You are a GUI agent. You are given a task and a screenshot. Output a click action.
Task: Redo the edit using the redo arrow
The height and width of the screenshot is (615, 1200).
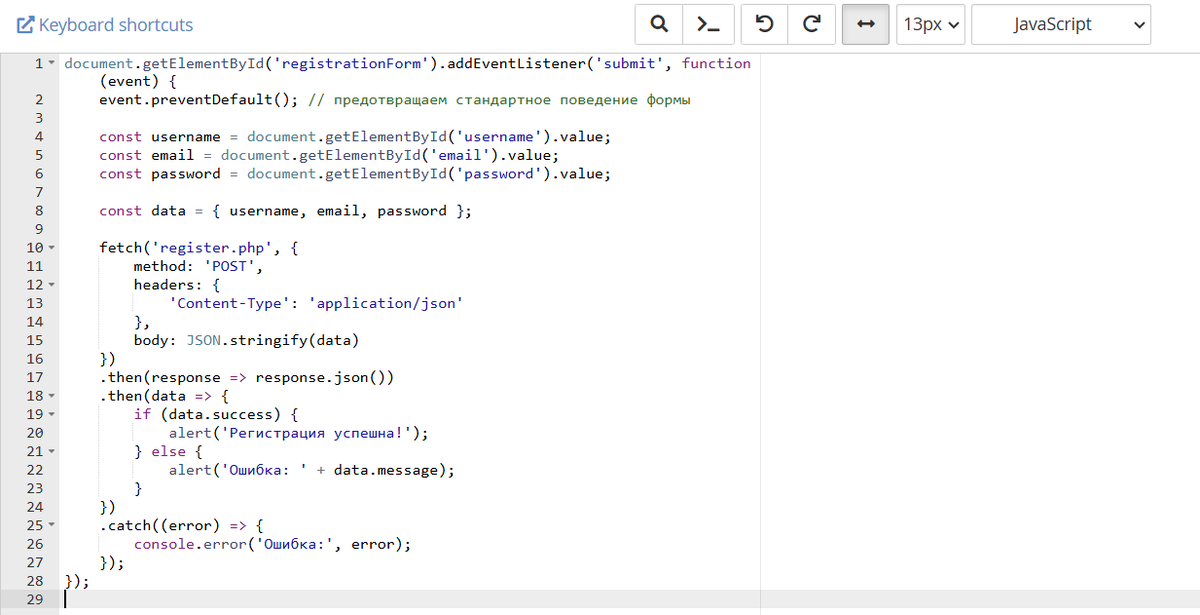click(811, 24)
